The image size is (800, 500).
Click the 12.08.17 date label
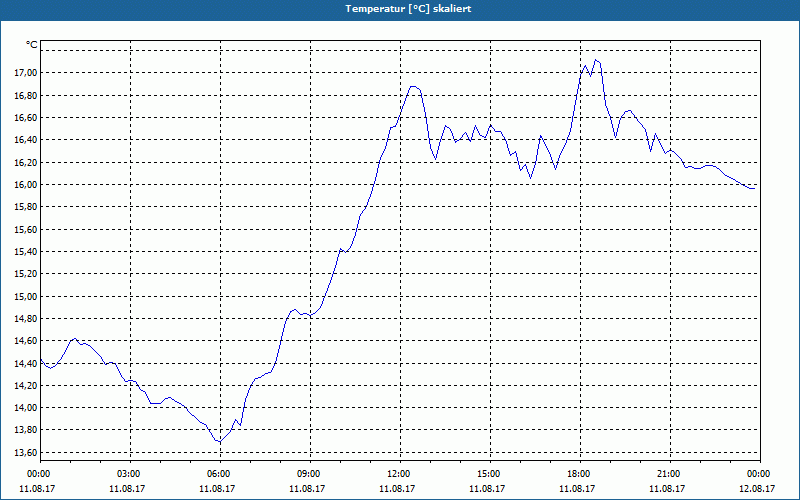757,489
